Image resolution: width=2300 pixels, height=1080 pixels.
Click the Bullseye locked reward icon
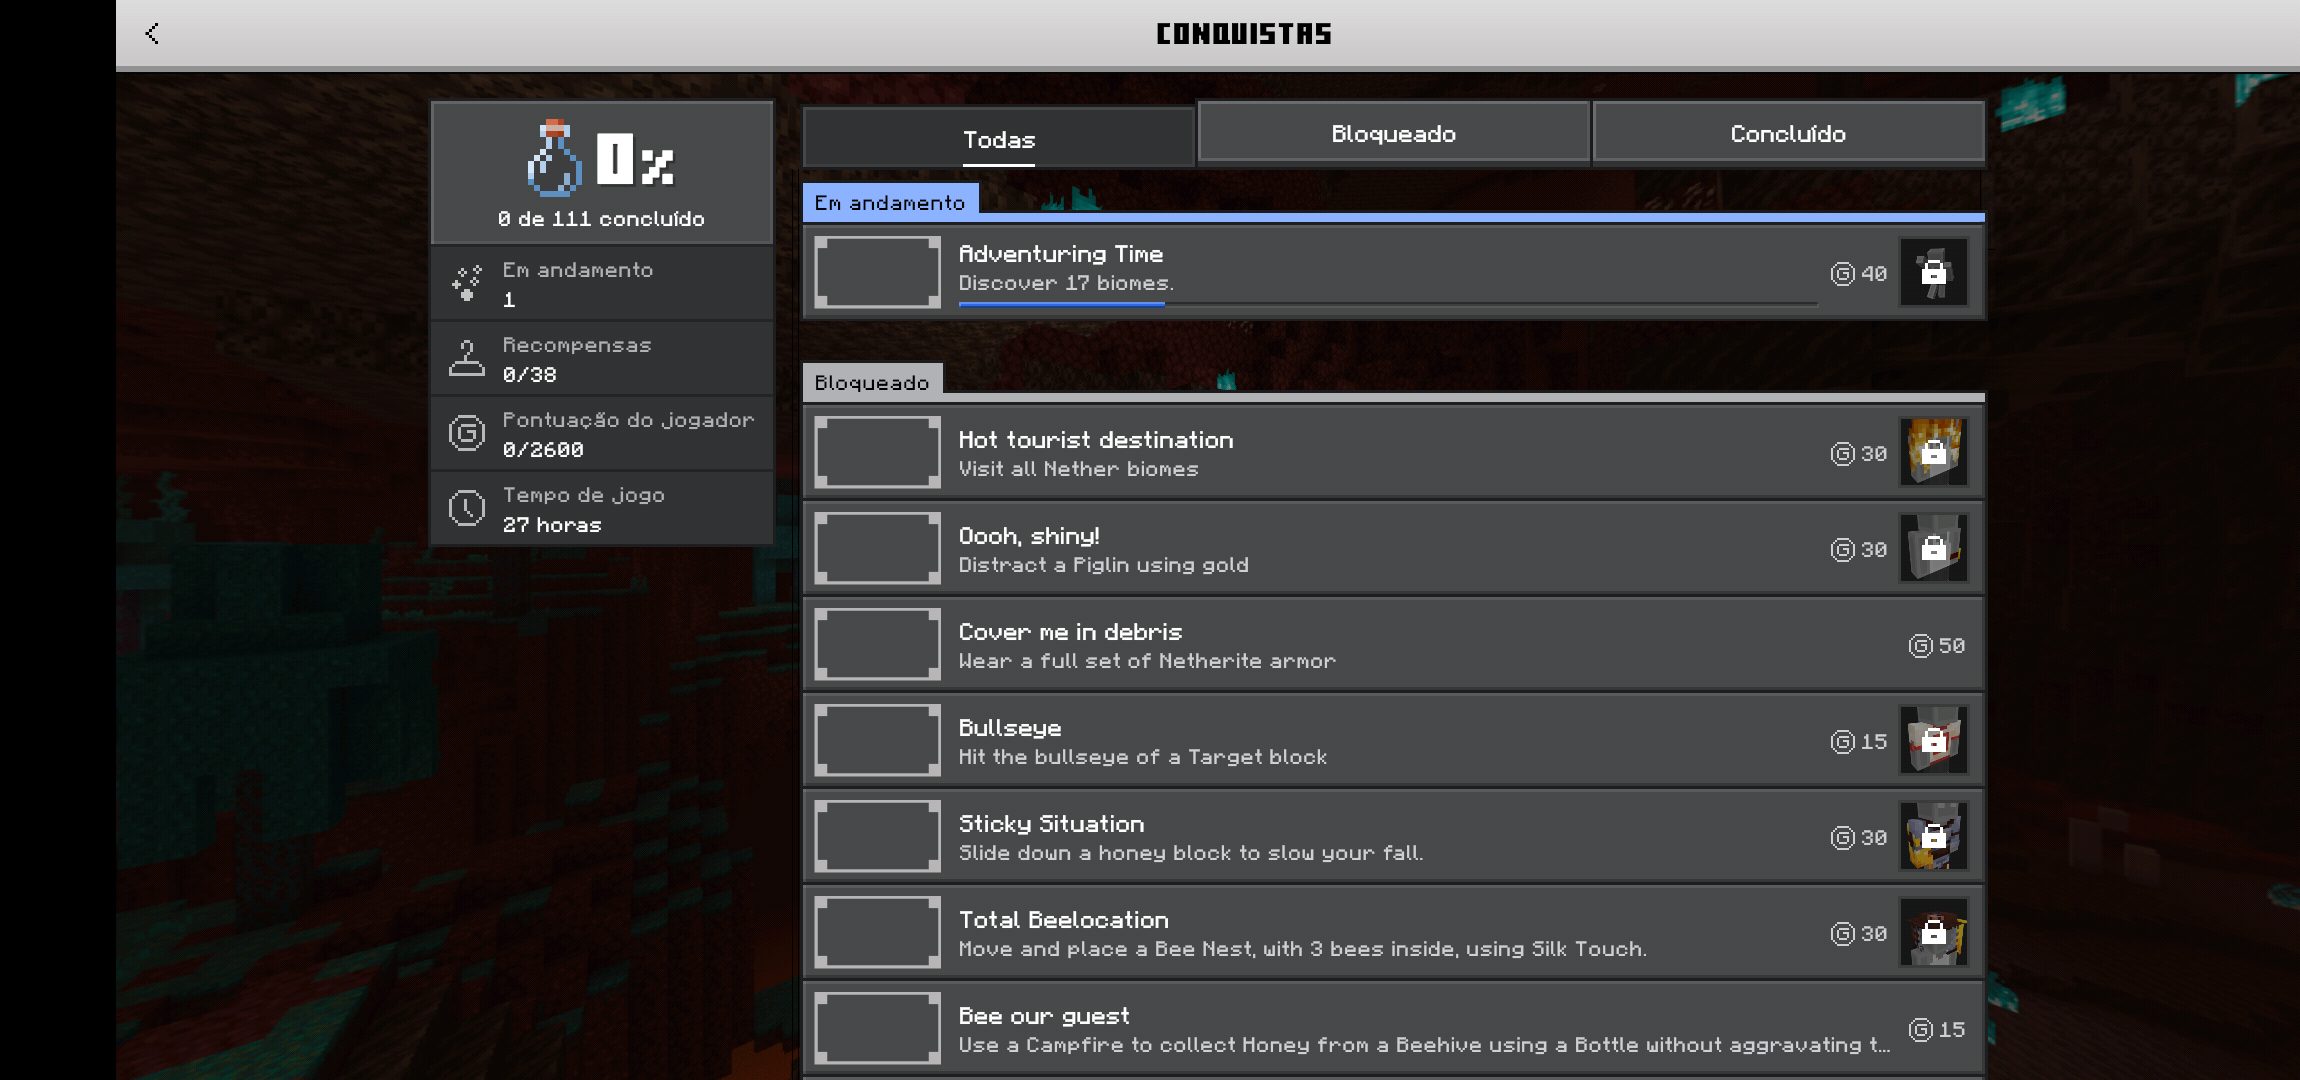point(1933,740)
